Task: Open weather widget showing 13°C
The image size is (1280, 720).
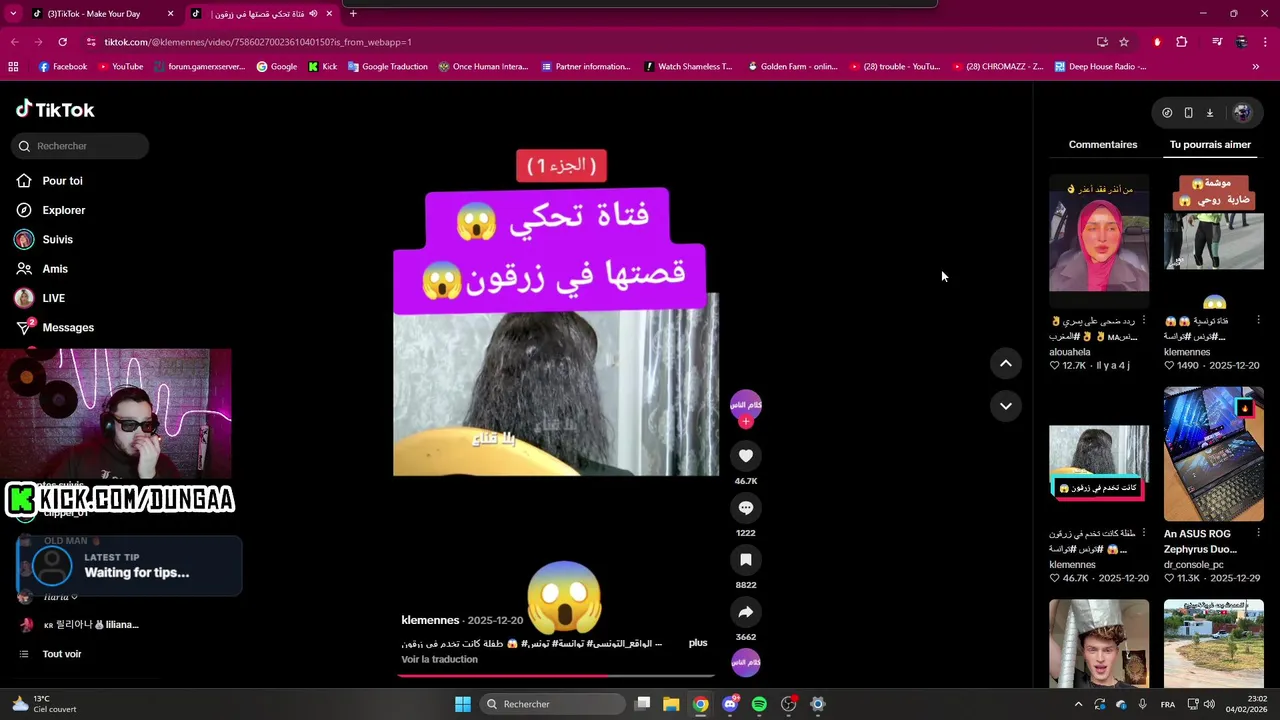Action: (x=44, y=704)
